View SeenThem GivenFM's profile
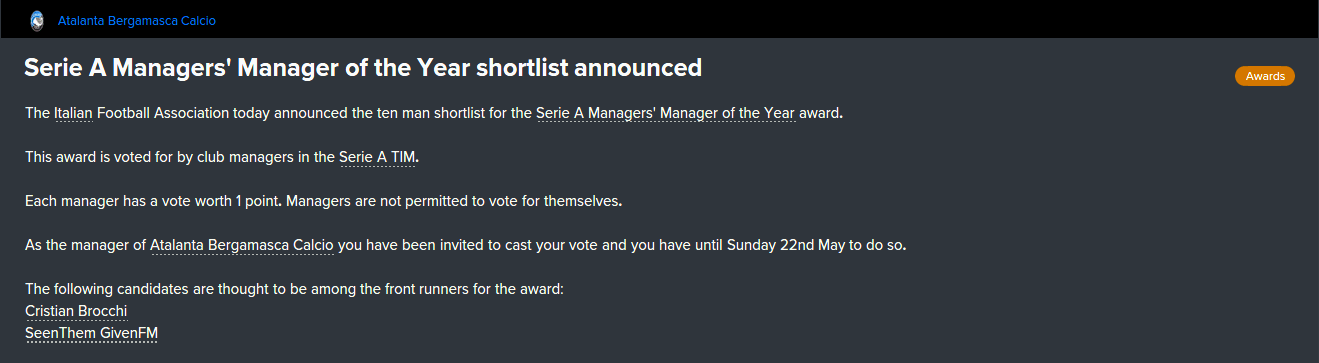 click(92, 333)
